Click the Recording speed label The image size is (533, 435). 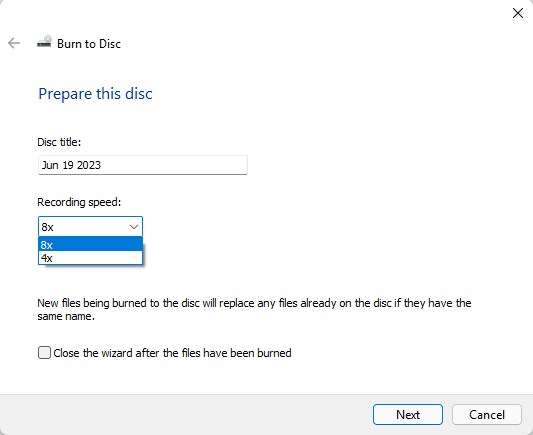click(x=79, y=202)
